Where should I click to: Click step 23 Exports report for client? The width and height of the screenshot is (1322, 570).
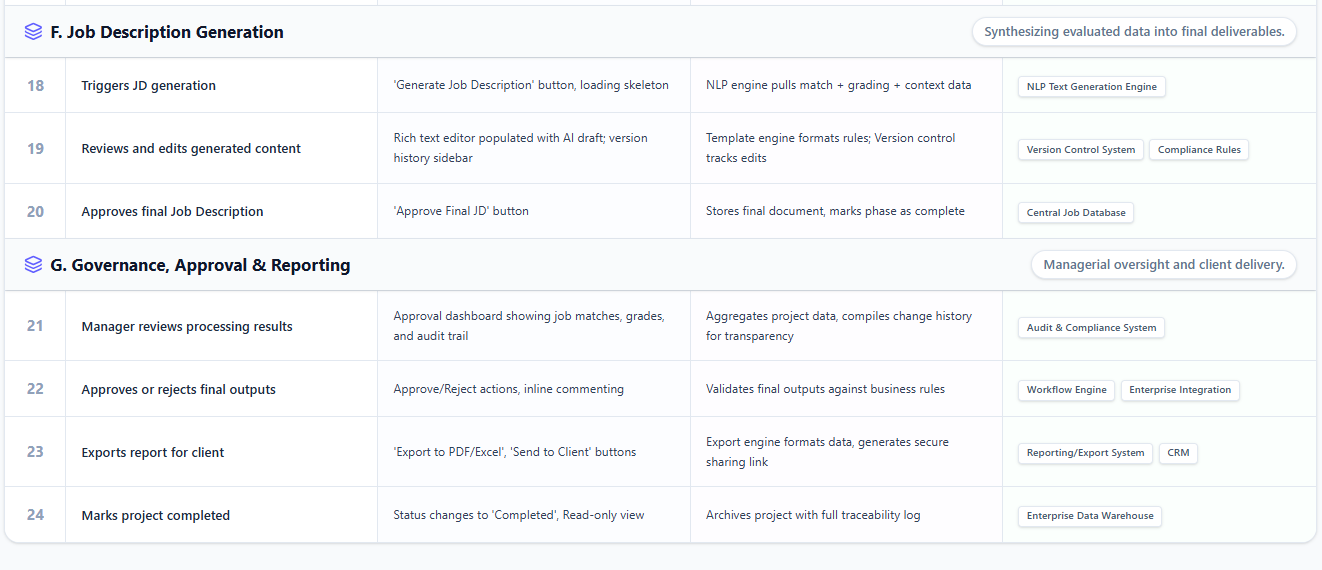pos(660,452)
